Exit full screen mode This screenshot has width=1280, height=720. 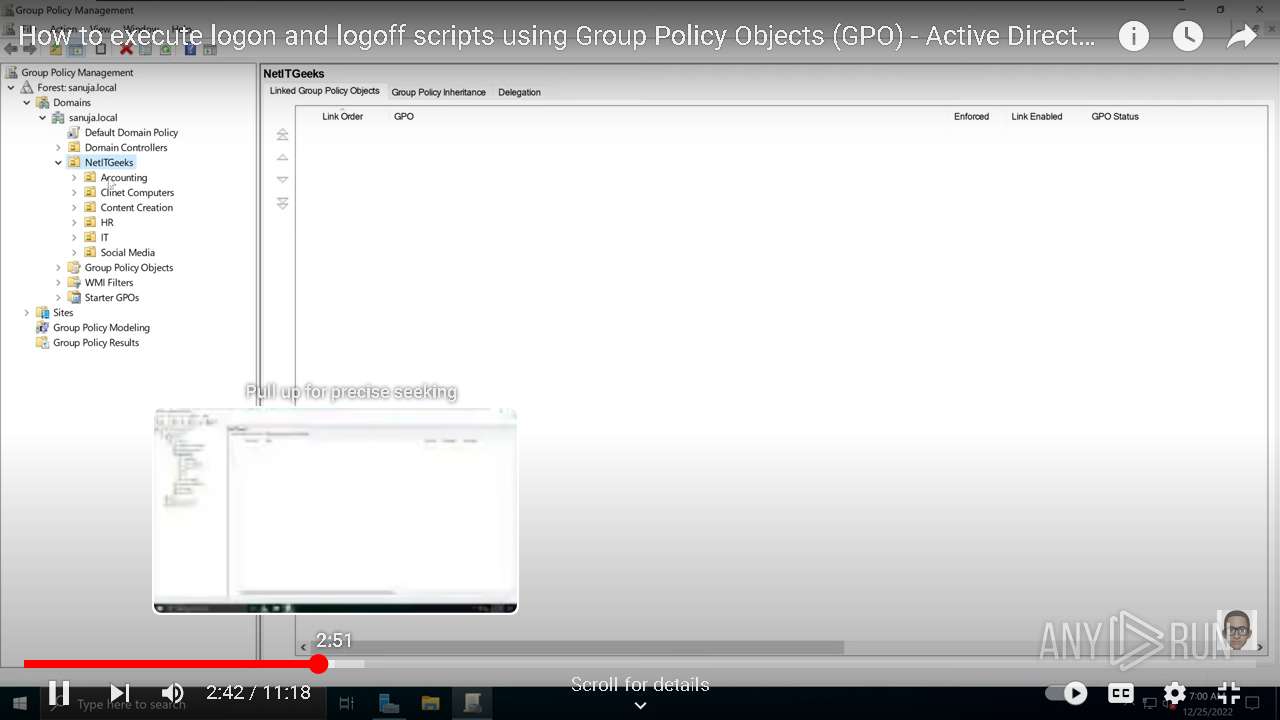pyautogui.click(x=1229, y=693)
